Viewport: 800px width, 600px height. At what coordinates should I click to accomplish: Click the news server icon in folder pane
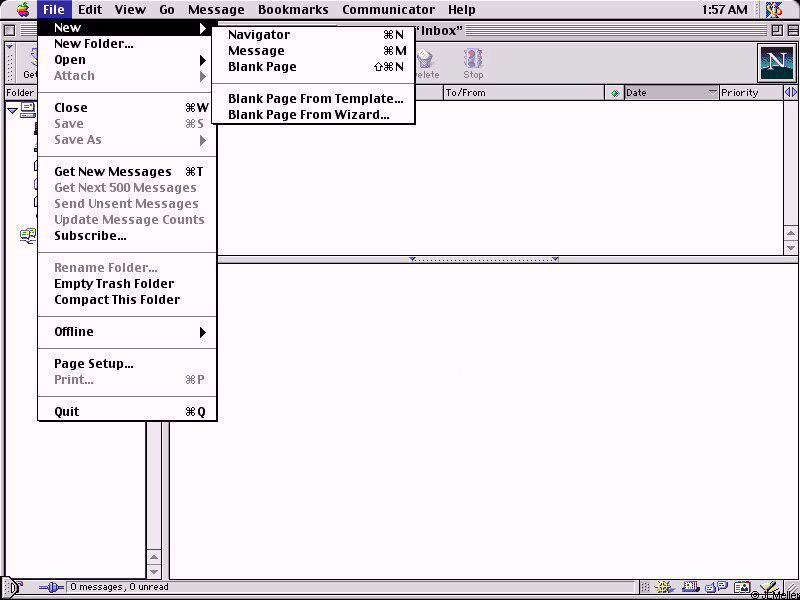tap(27, 236)
